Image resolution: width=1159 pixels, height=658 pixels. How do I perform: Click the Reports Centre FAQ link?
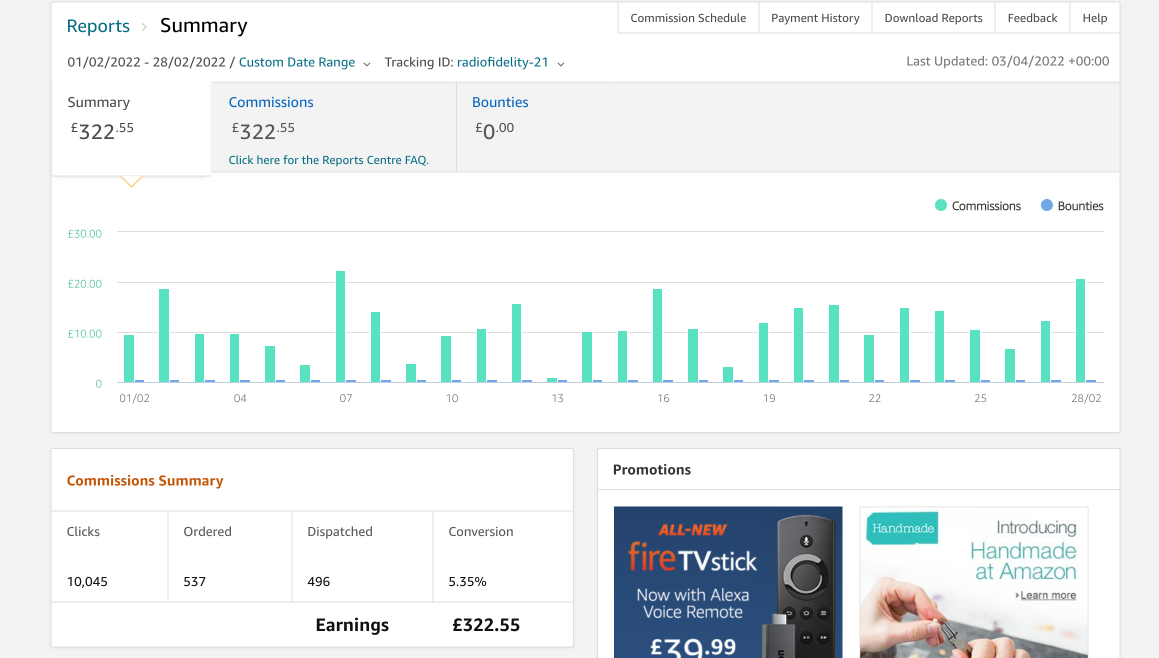[x=328, y=160]
